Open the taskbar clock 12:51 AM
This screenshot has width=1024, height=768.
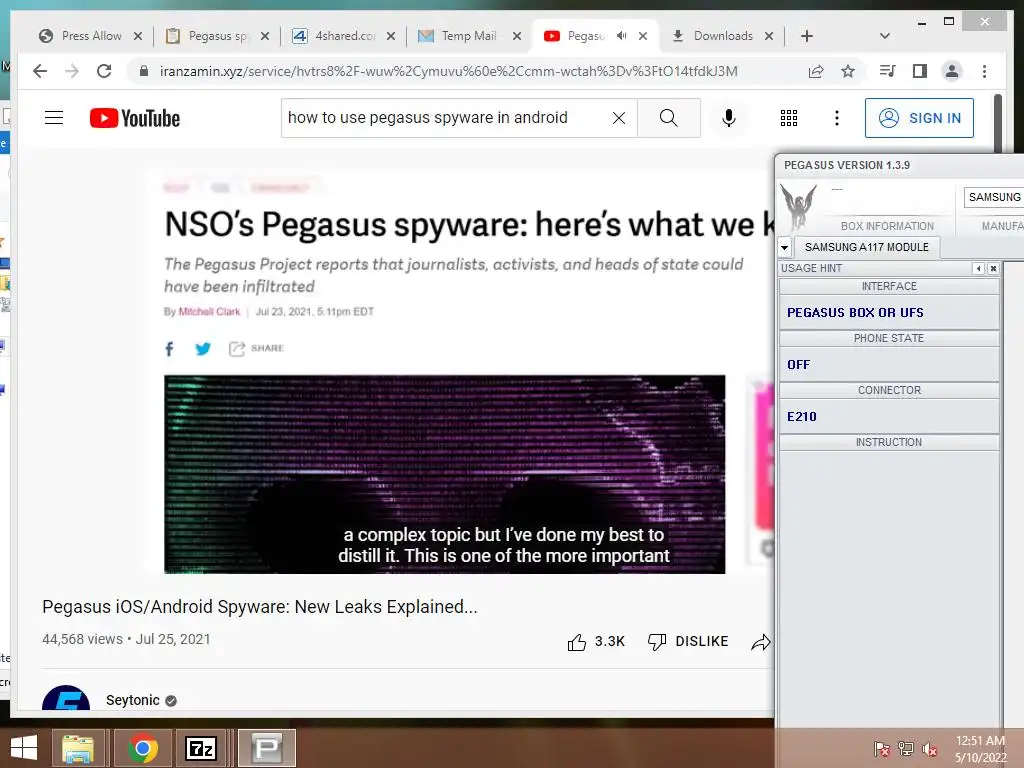coord(980,749)
